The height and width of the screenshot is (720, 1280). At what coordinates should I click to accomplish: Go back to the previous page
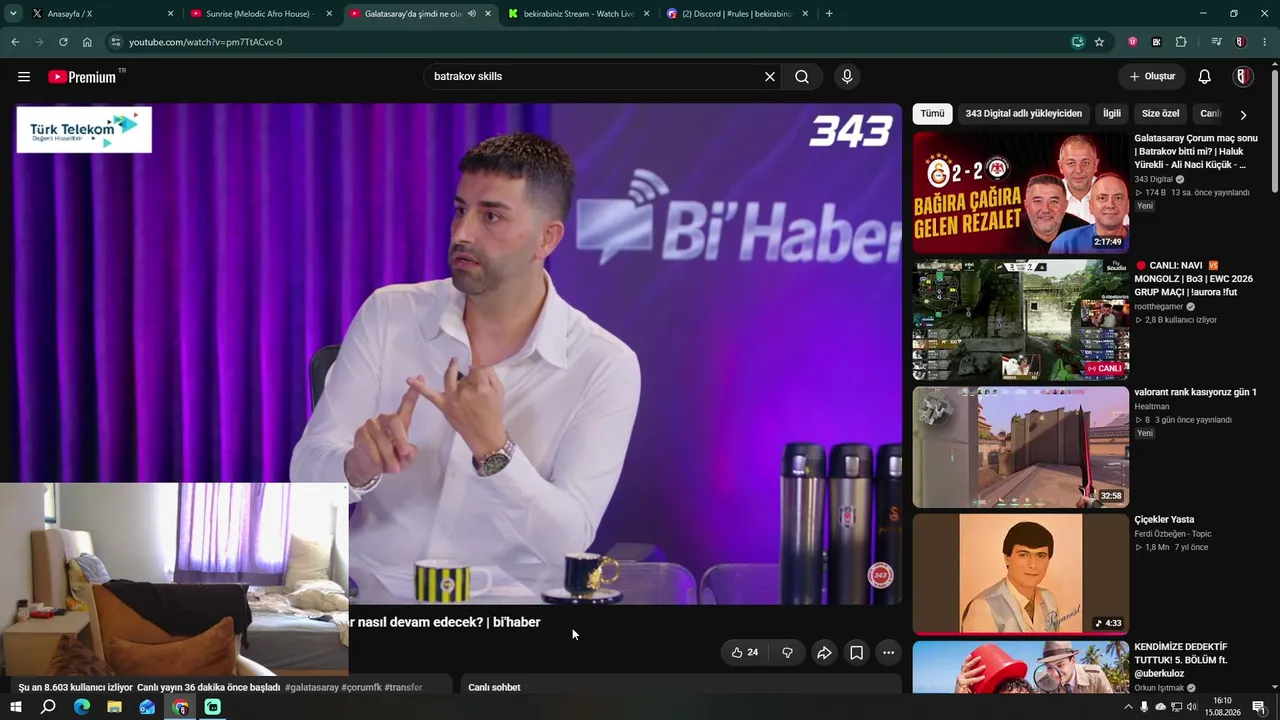point(15,42)
